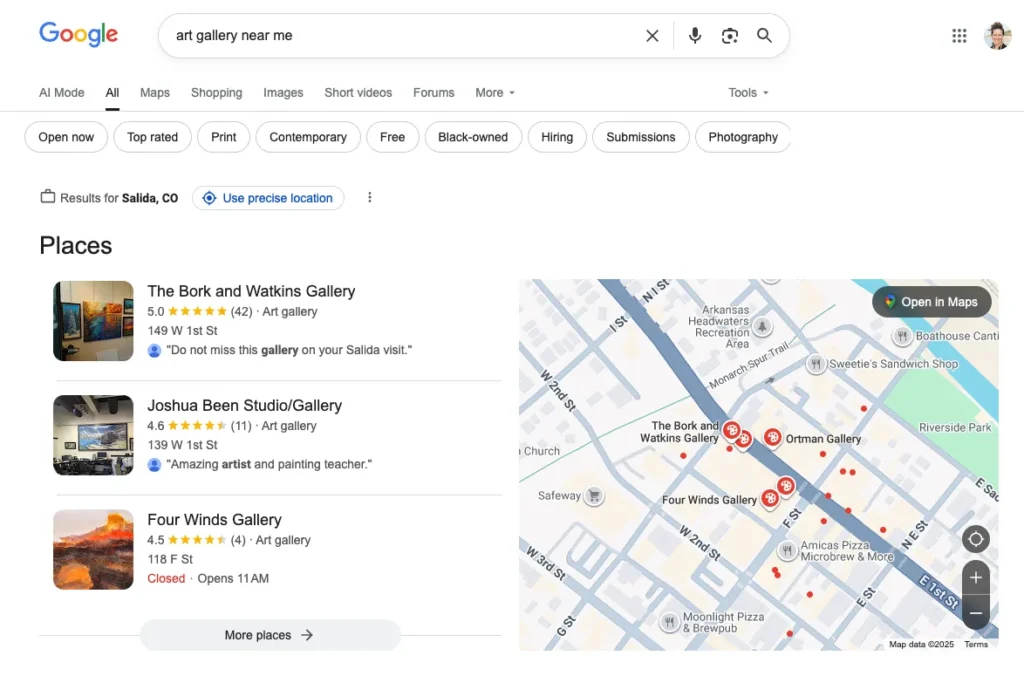
Task: Click the "149 W 1st St" address
Action: click(x=182, y=330)
